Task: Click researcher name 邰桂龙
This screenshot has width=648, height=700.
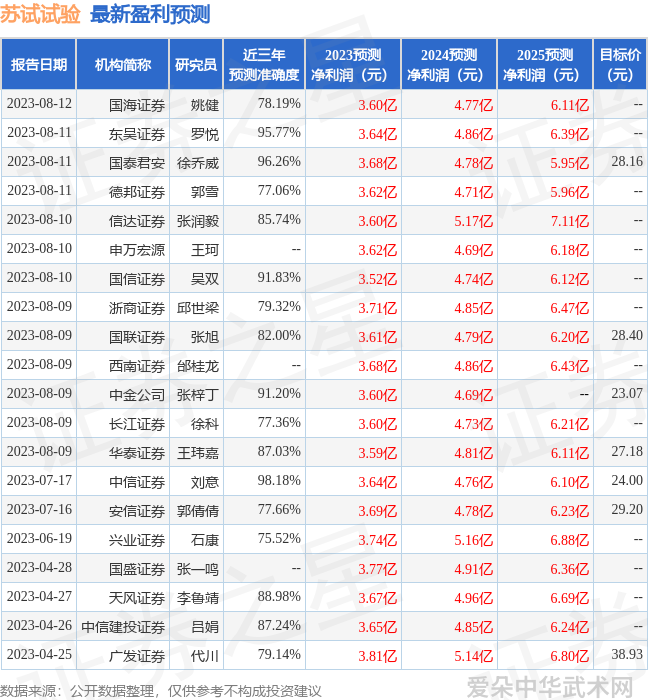Action: 198,367
